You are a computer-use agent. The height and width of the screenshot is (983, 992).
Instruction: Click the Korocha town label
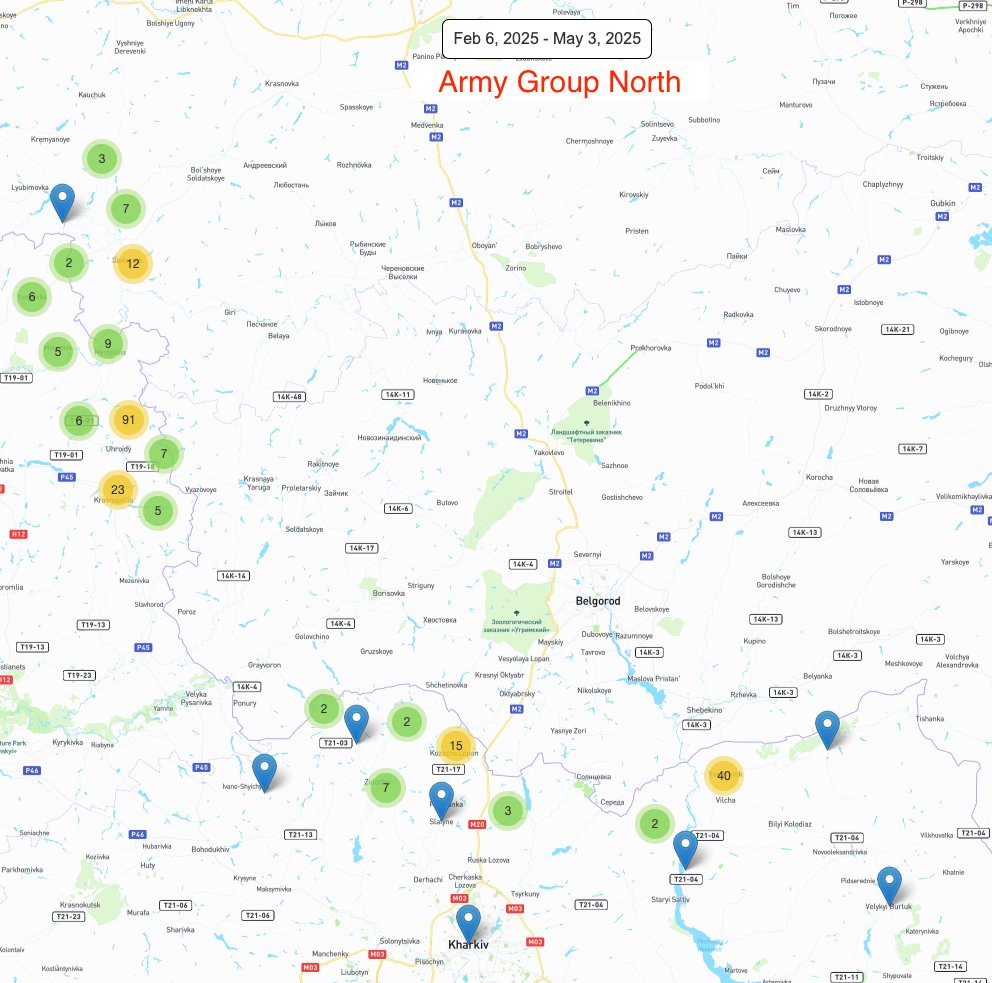pos(819,478)
